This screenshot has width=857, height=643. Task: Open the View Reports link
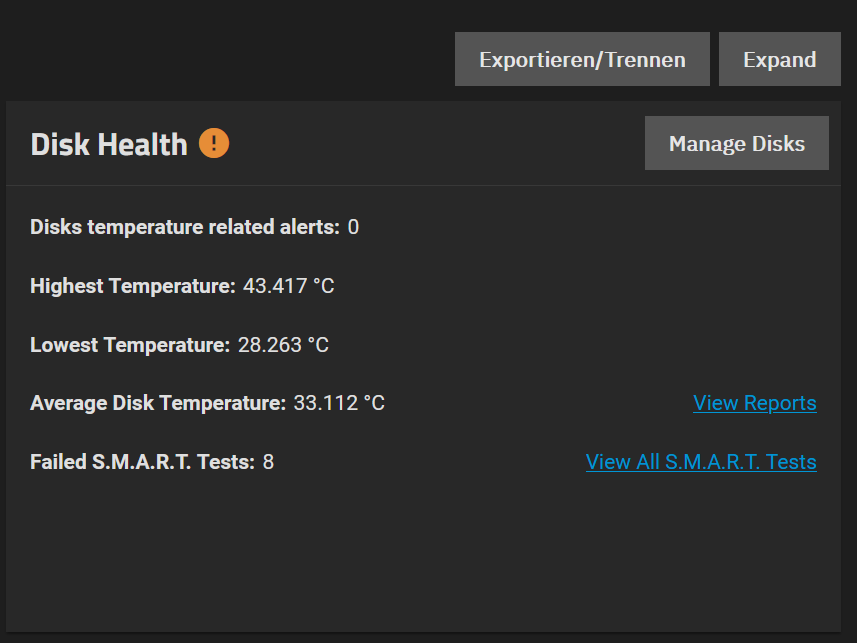tap(755, 403)
